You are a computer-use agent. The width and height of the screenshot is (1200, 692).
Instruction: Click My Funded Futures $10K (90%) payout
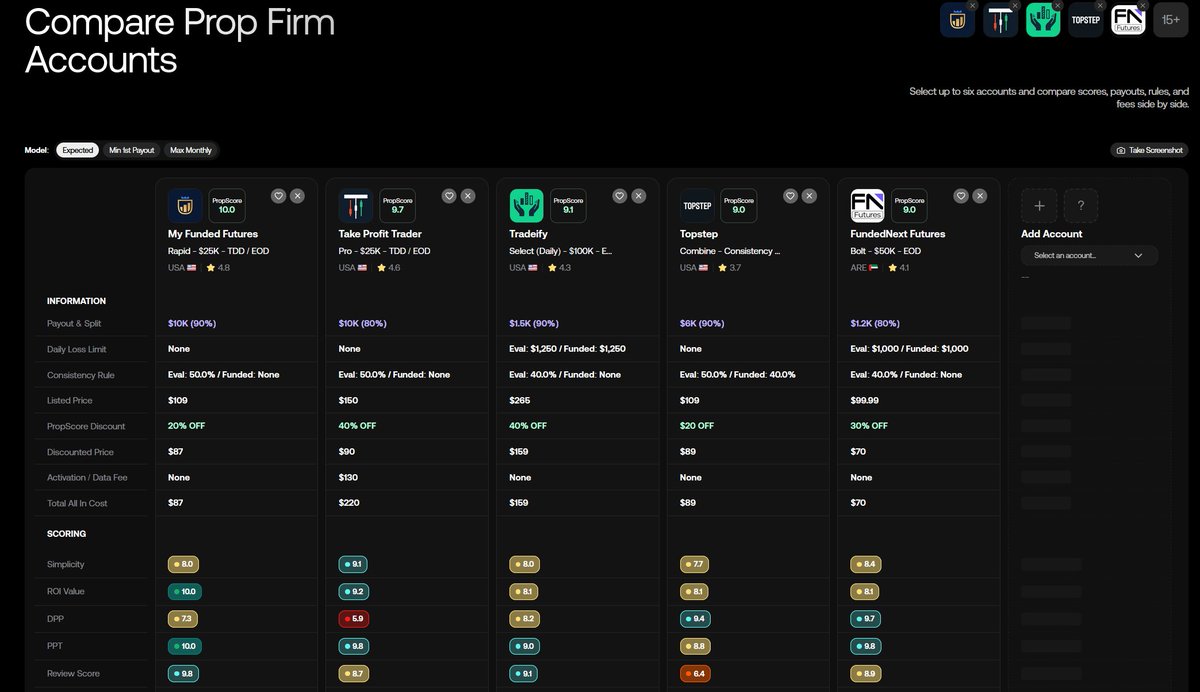(x=192, y=324)
